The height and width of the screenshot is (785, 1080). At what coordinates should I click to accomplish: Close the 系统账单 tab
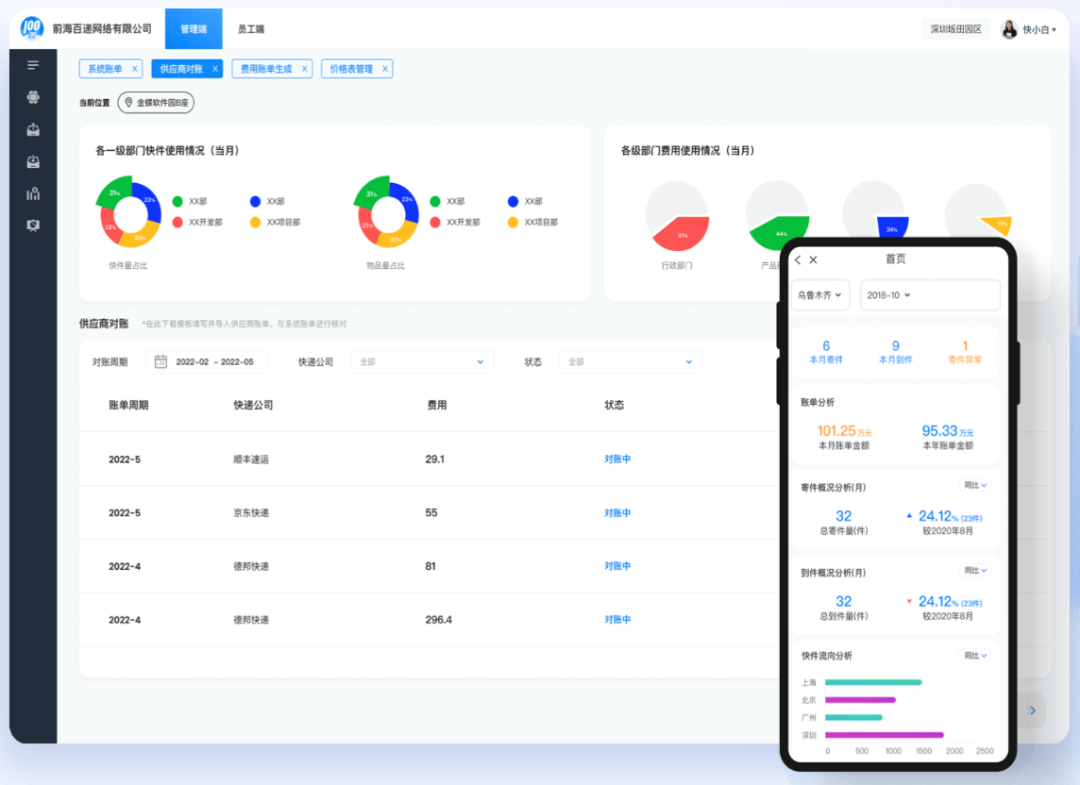pos(135,69)
